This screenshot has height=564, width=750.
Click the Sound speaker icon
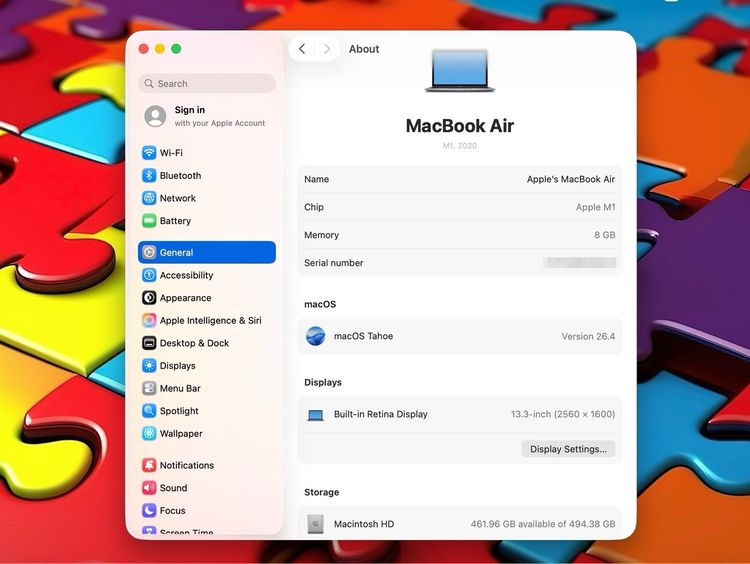click(x=149, y=487)
